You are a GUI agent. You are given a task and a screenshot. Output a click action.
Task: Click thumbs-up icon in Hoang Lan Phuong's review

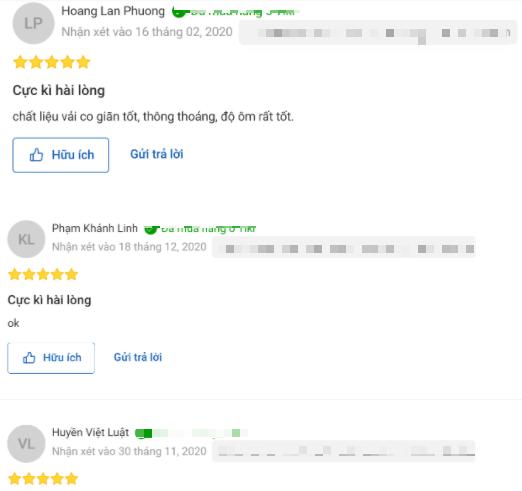[36, 155]
